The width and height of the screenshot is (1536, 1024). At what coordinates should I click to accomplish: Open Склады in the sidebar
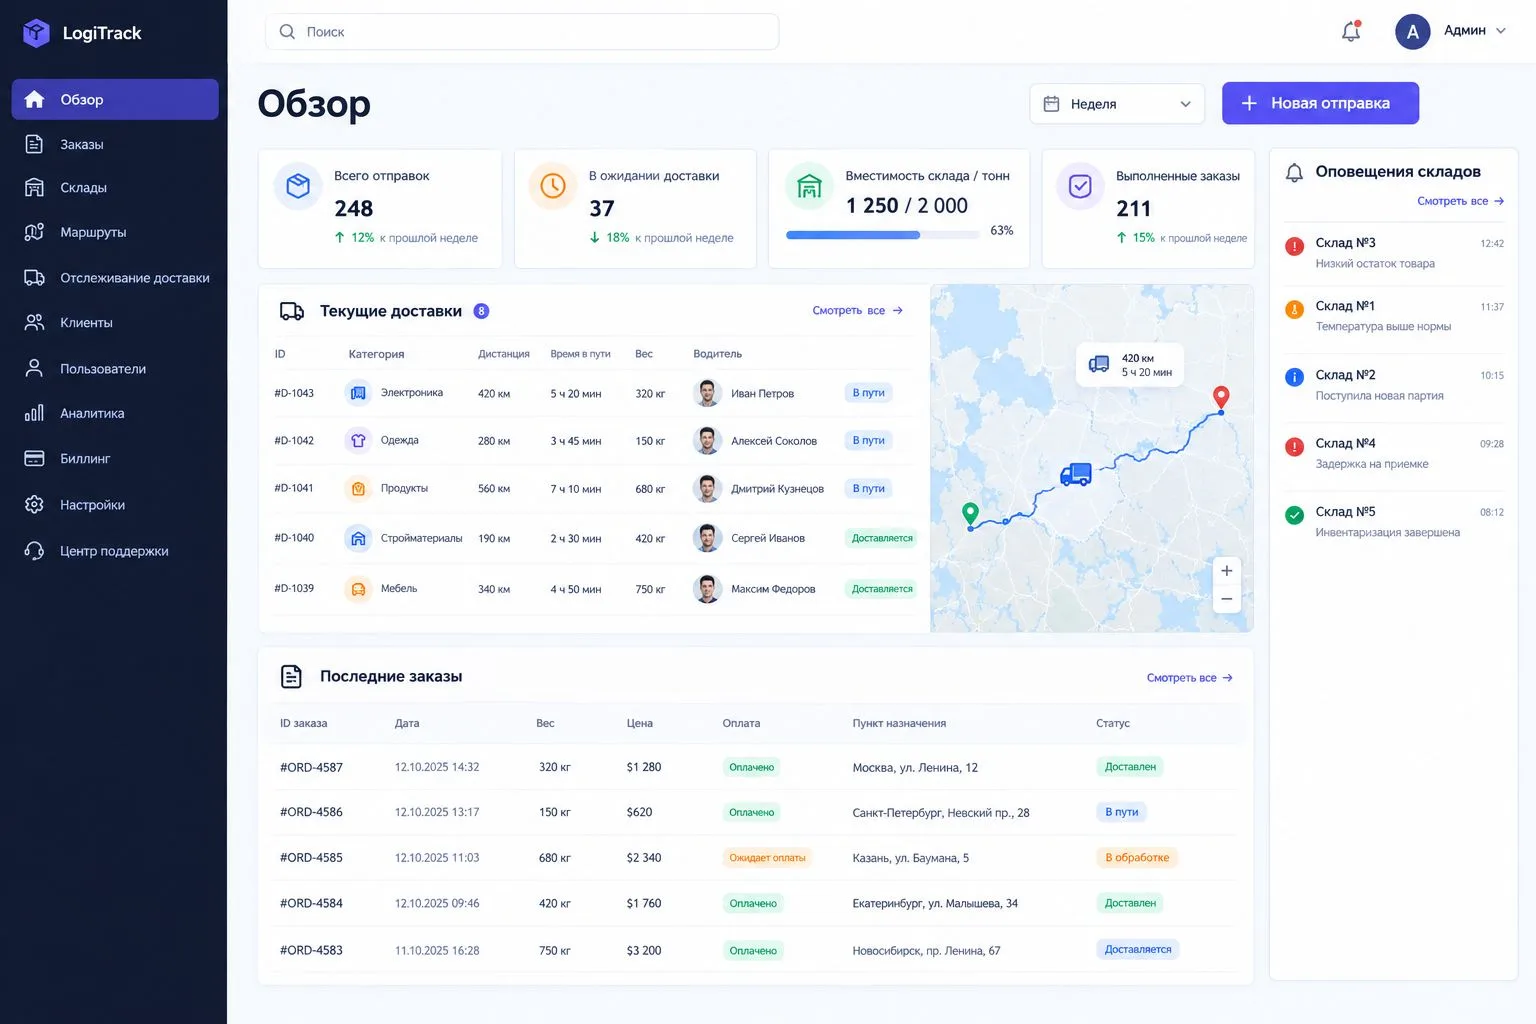[115, 187]
